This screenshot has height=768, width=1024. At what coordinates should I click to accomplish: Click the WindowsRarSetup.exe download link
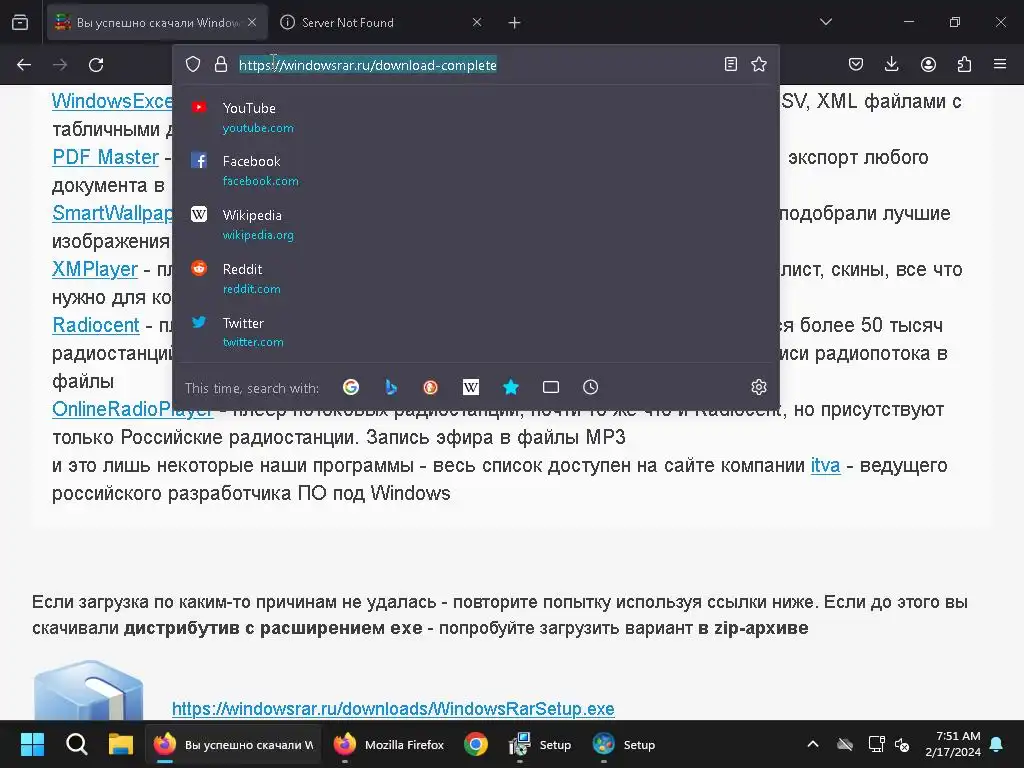(x=393, y=709)
